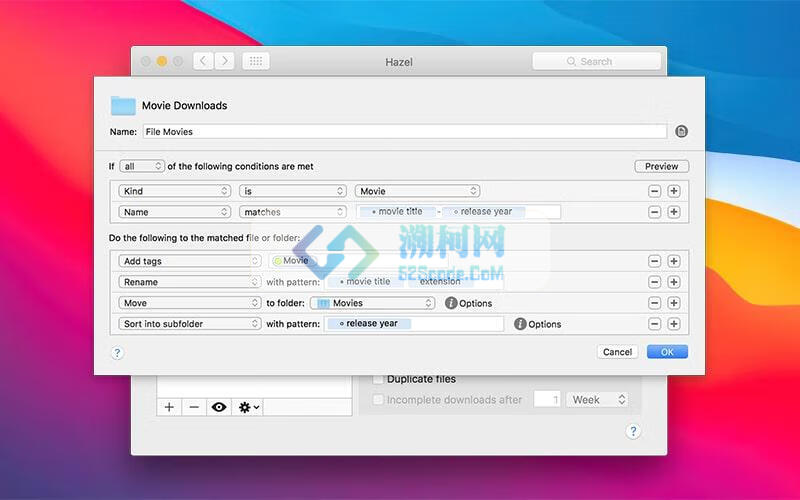Click the forward navigation arrow in Hazel window
The height and width of the screenshot is (500, 800).
(224, 61)
